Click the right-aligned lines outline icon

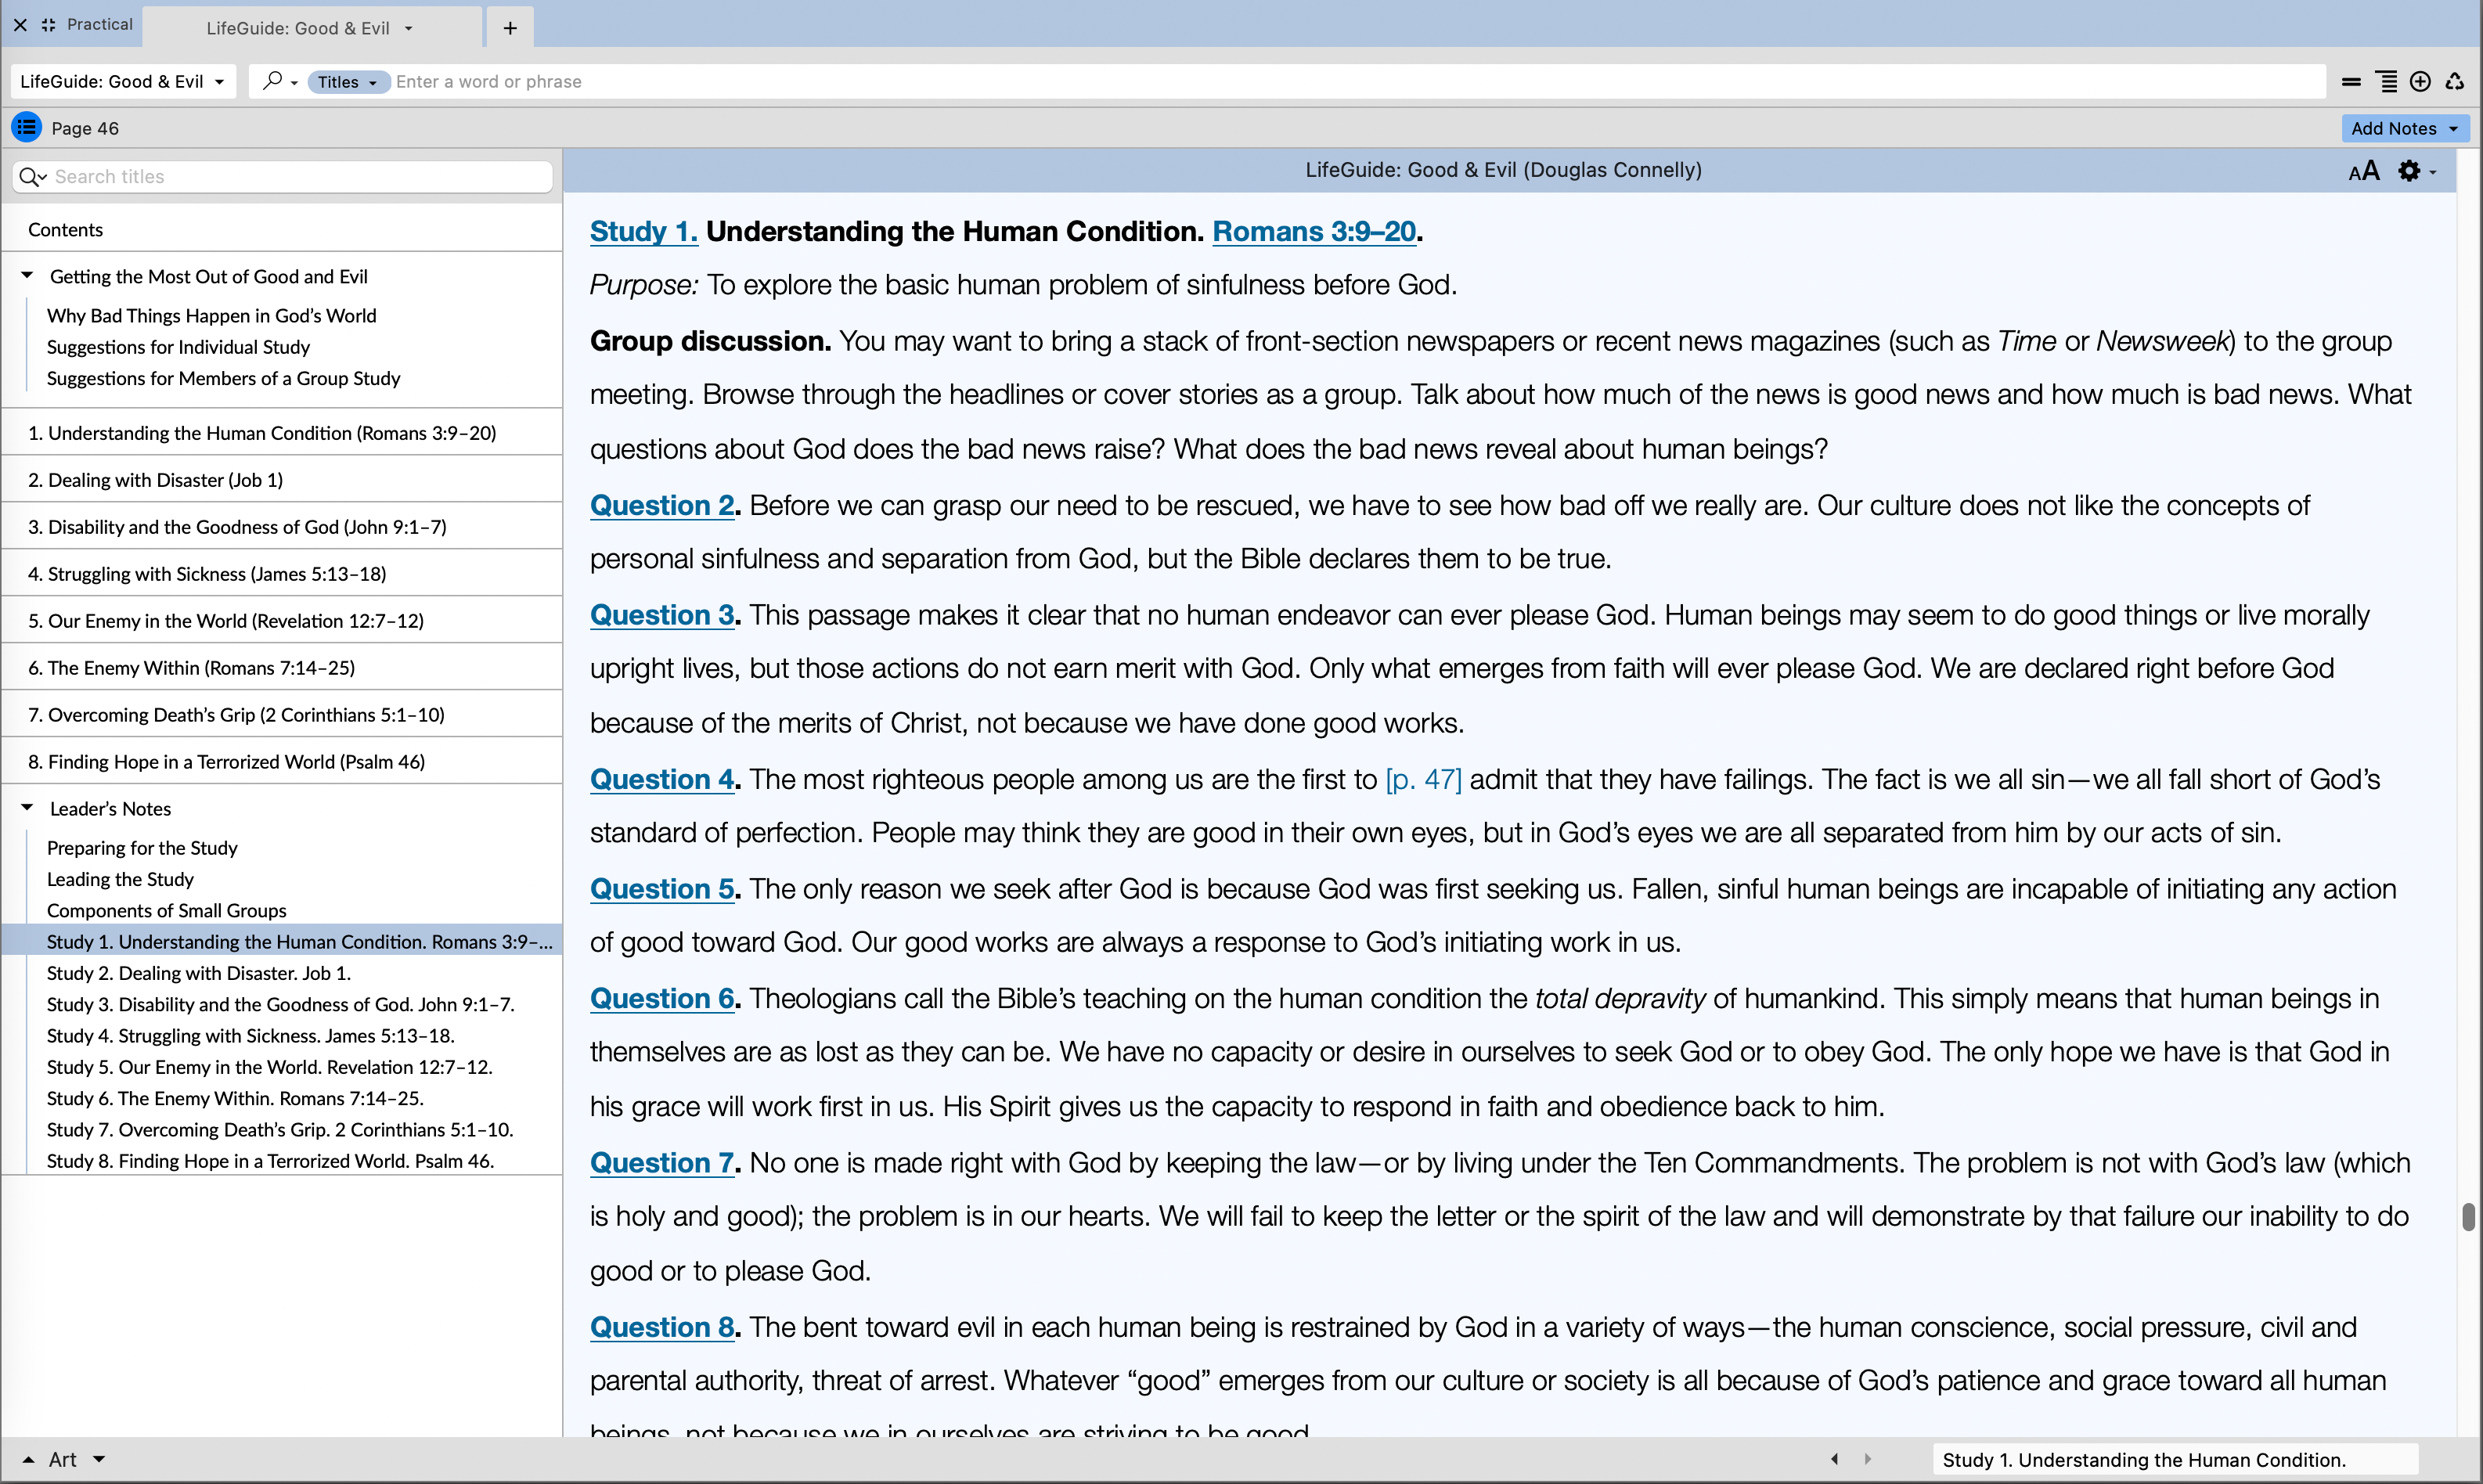pos(2386,82)
